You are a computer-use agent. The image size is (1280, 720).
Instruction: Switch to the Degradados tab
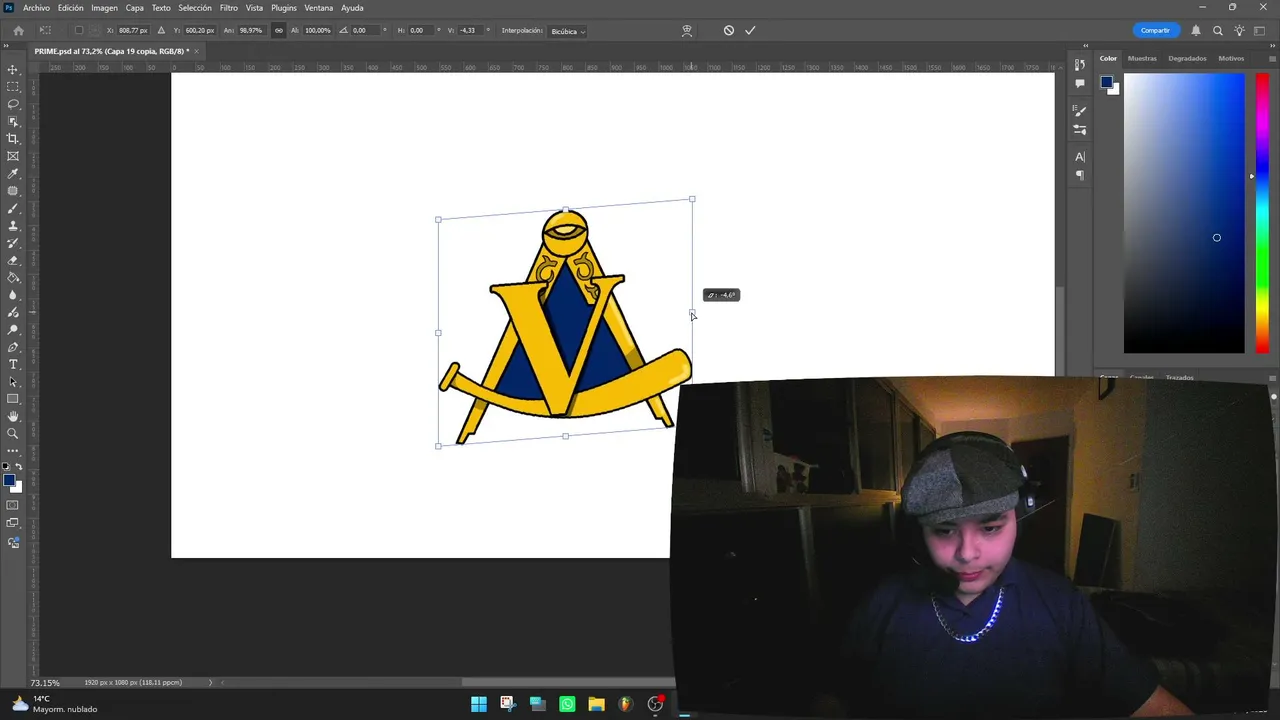1187,58
